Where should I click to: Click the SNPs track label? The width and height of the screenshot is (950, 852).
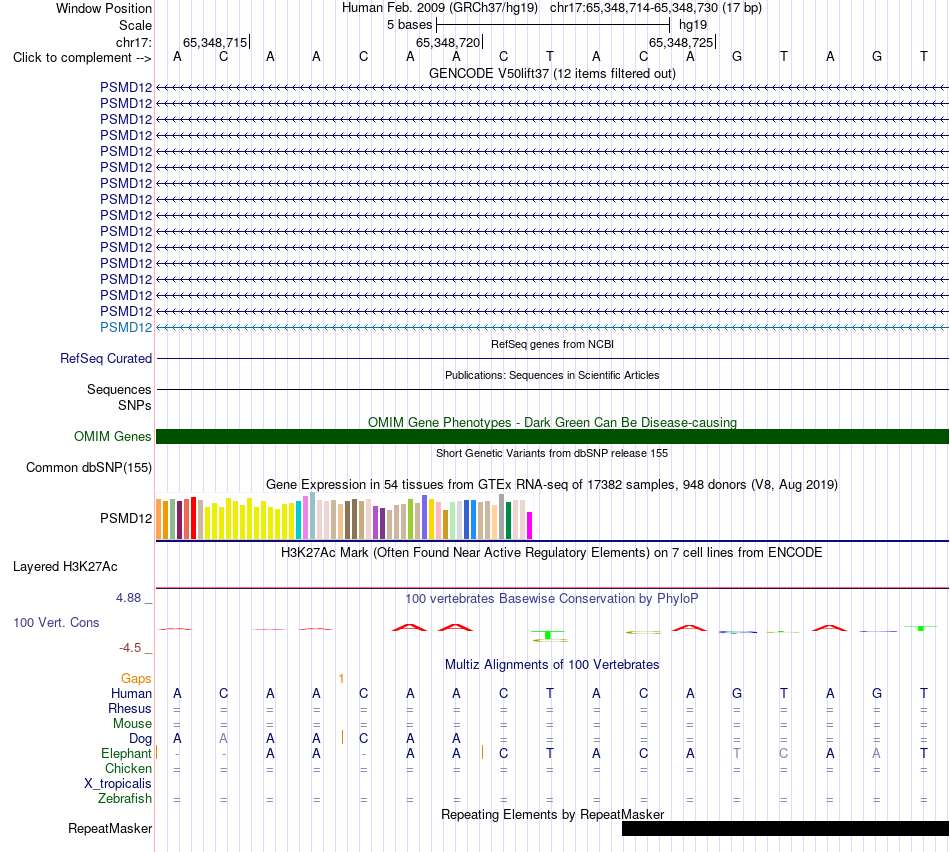(x=135, y=405)
